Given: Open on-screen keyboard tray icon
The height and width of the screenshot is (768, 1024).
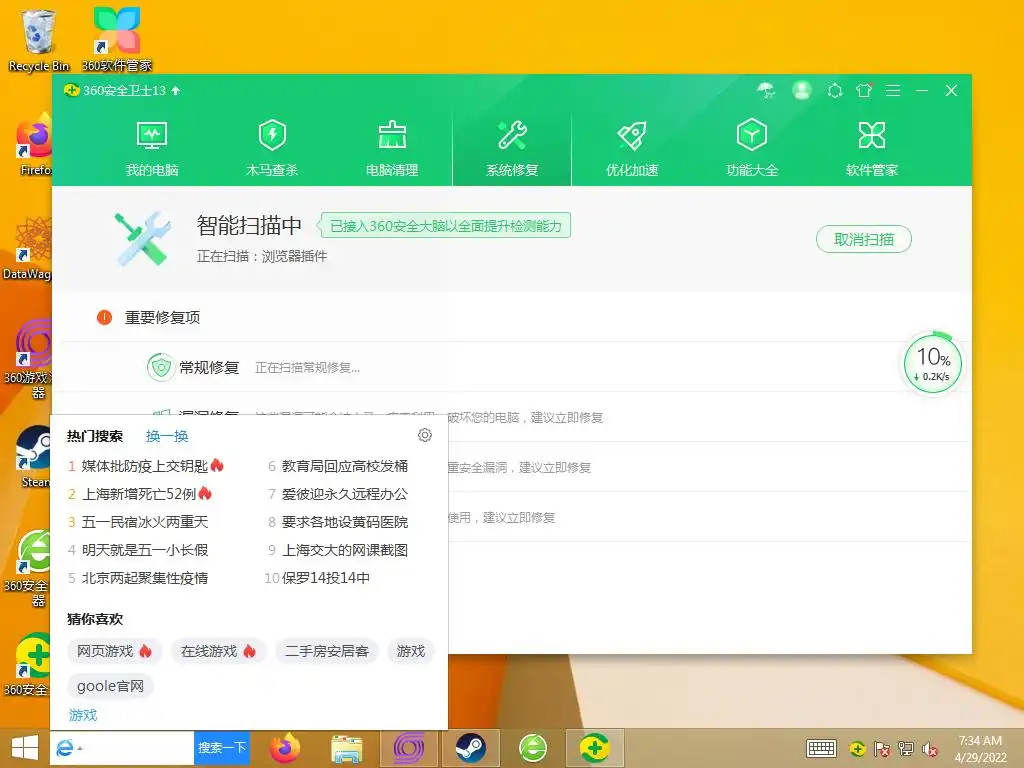Looking at the screenshot, I should click(821, 748).
